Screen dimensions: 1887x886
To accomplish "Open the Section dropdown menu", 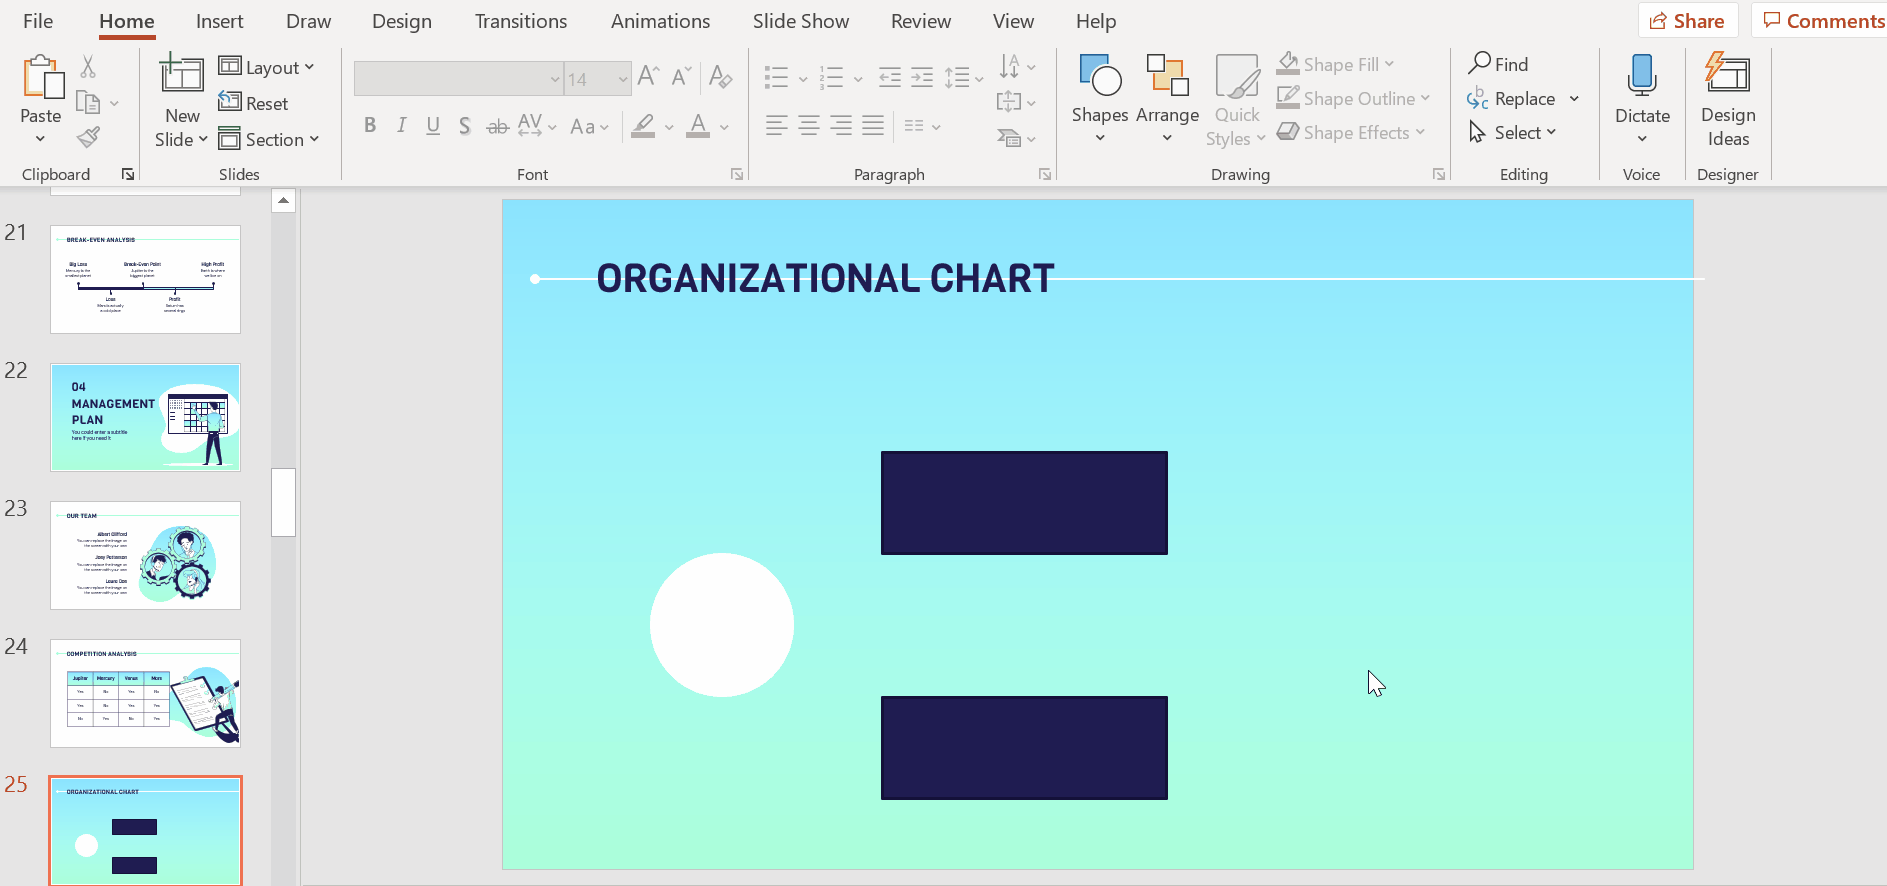I will click(269, 140).
